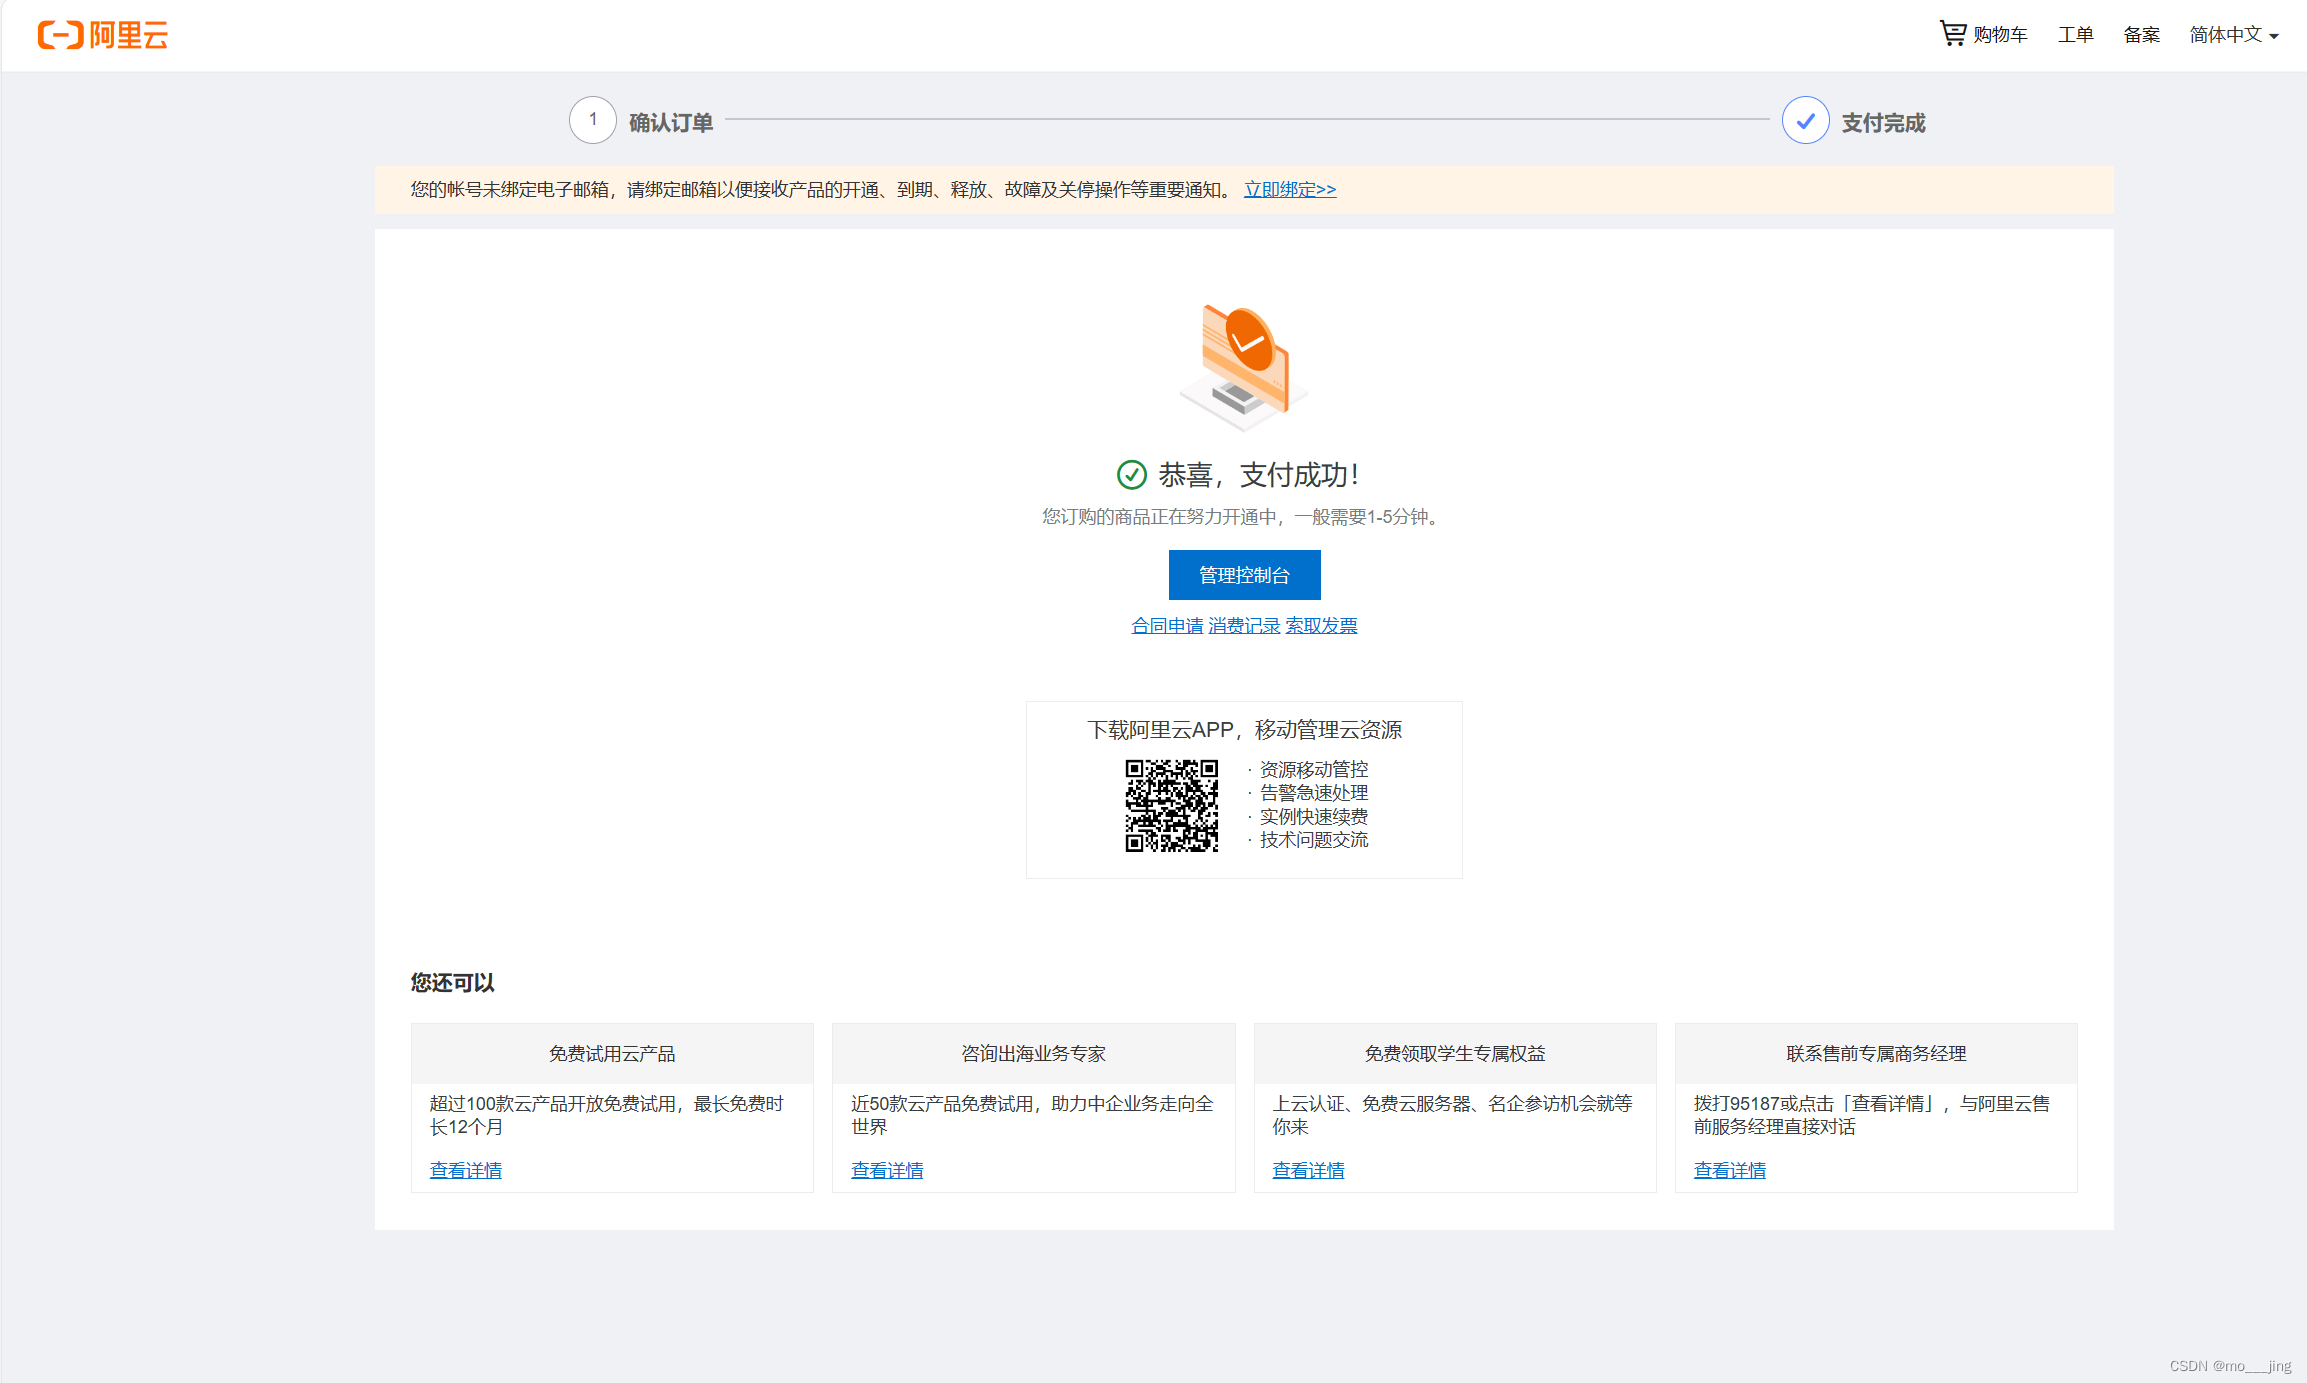Open the 消费记录 link

[x=1244, y=625]
